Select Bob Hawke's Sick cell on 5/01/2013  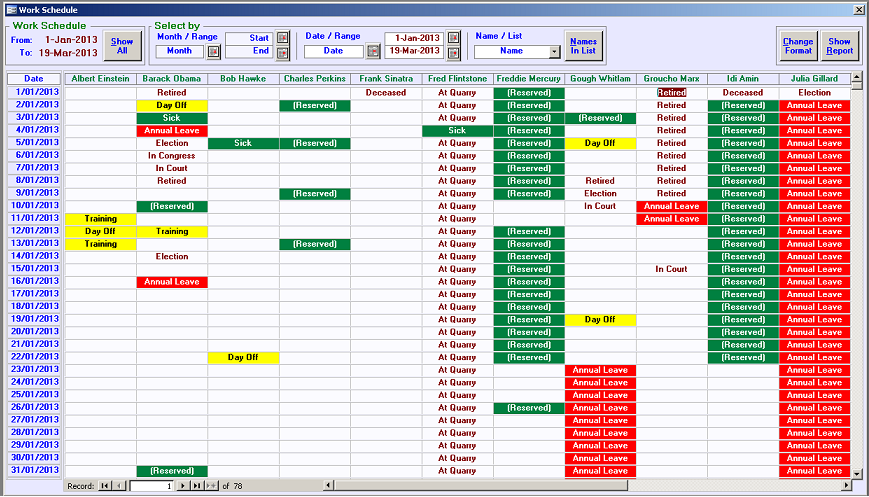243,143
